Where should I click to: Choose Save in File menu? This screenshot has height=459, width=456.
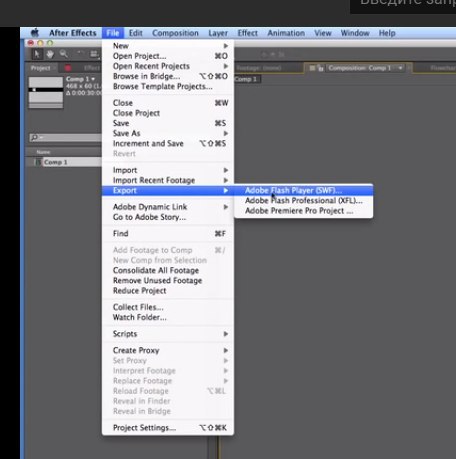(x=168, y=123)
